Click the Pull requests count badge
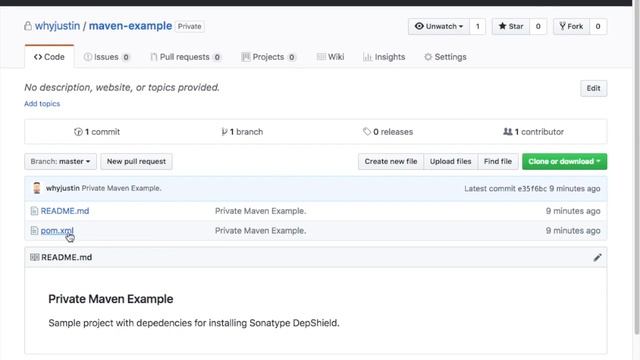The width and height of the screenshot is (640, 360). [217, 57]
